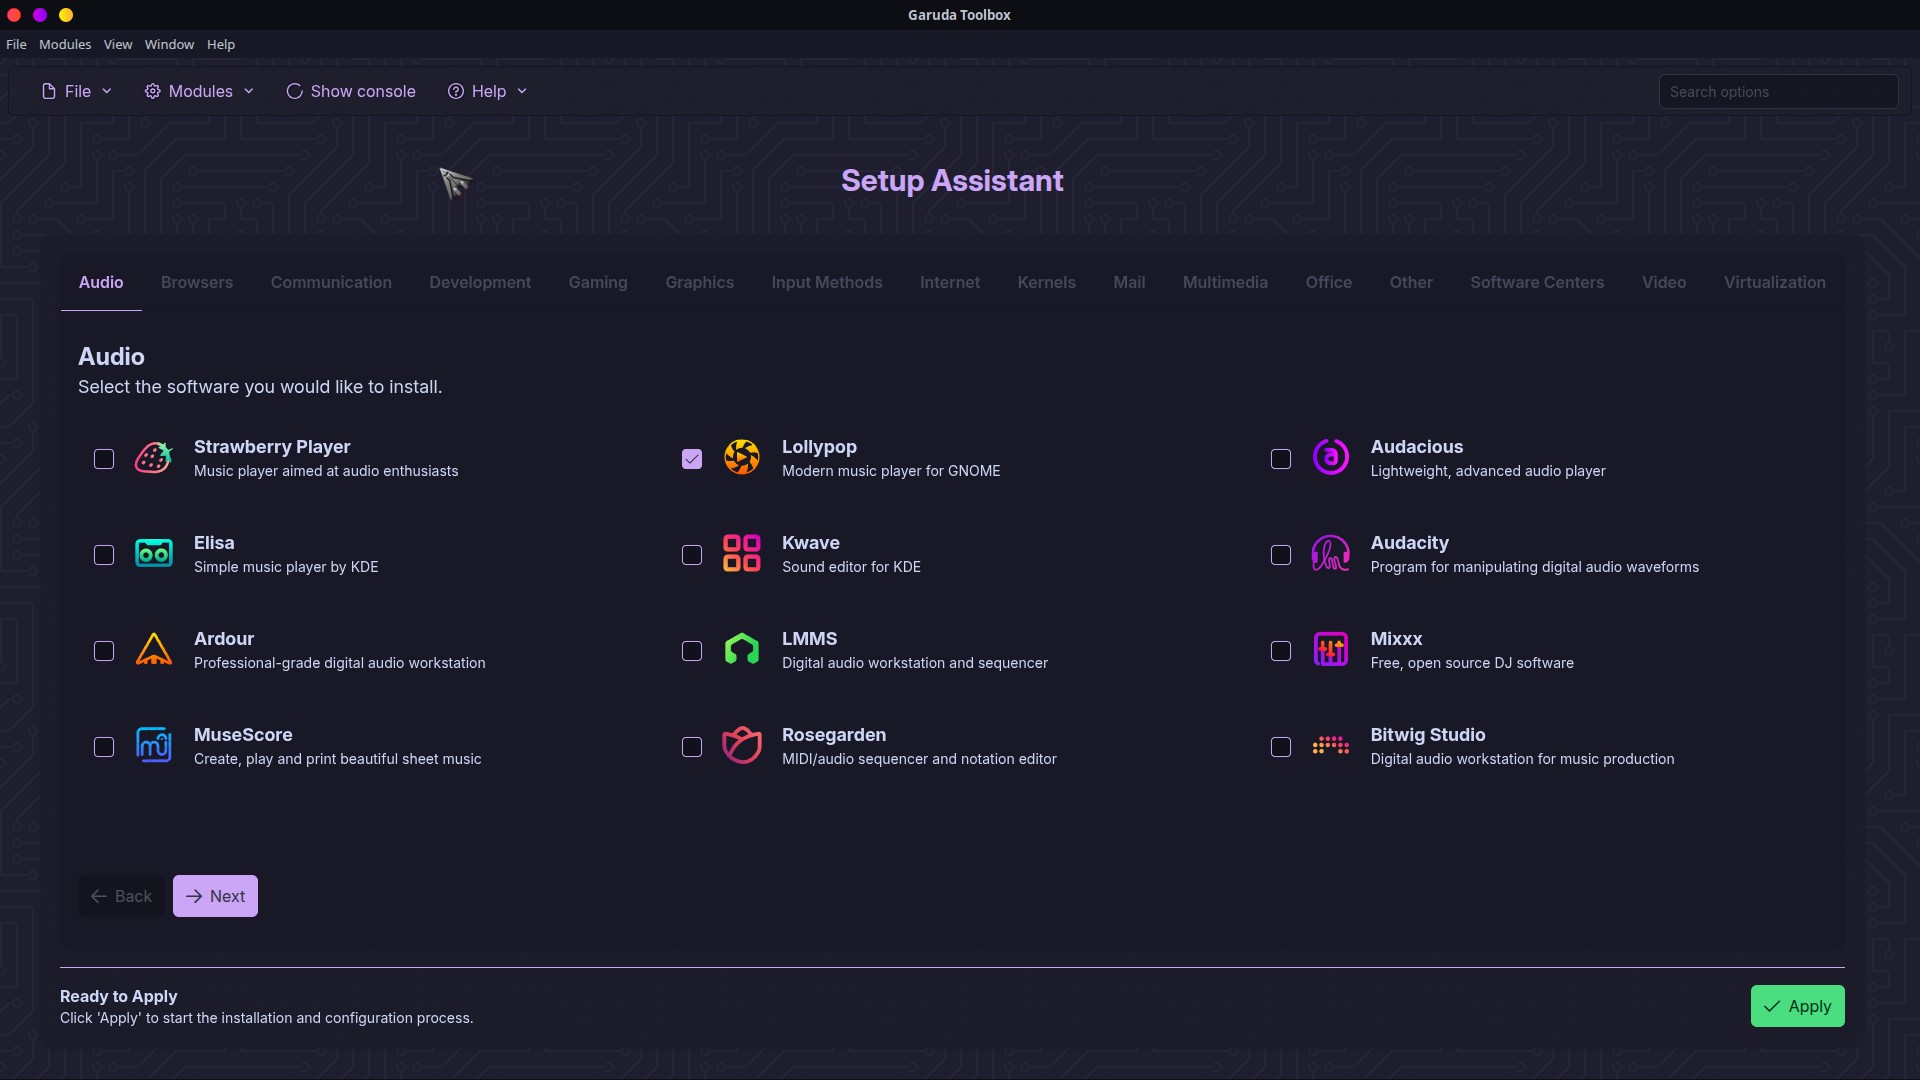Go to the Video tab
1920x1080 pixels.
[1664, 283]
